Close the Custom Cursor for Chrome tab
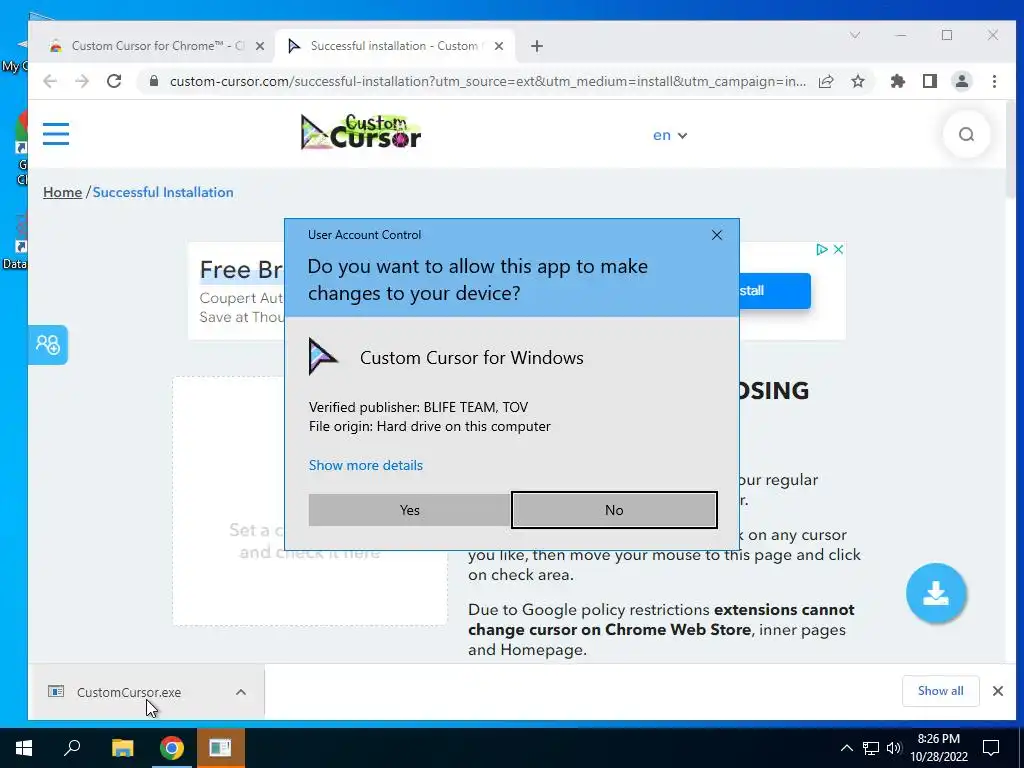 (x=260, y=46)
